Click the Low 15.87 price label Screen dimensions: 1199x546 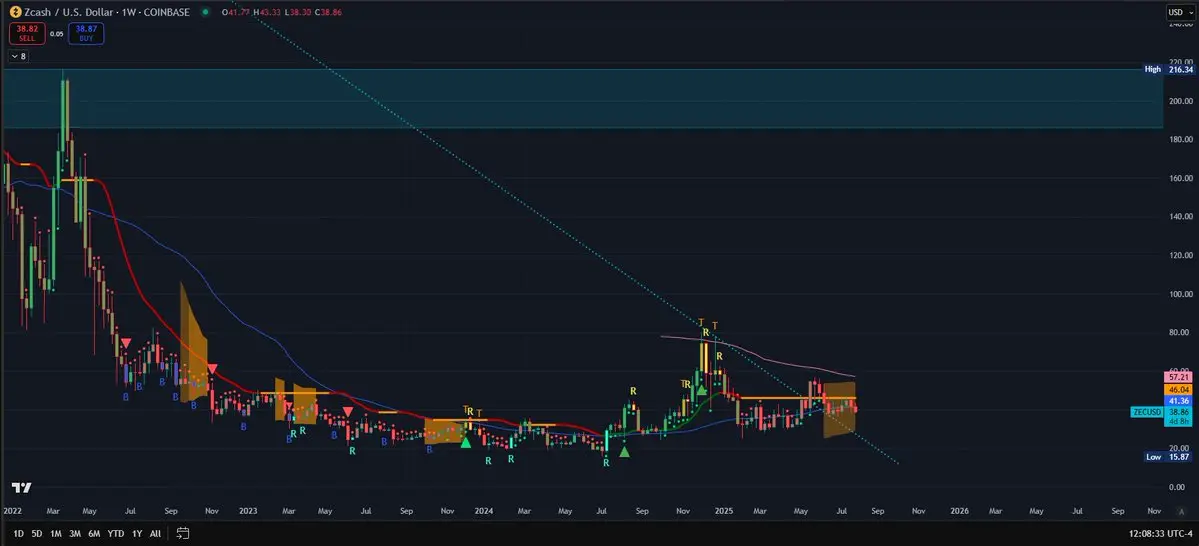pos(1167,457)
